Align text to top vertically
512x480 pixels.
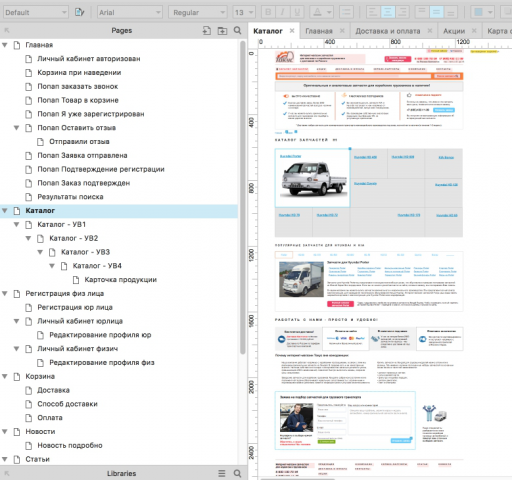[x=422, y=13]
